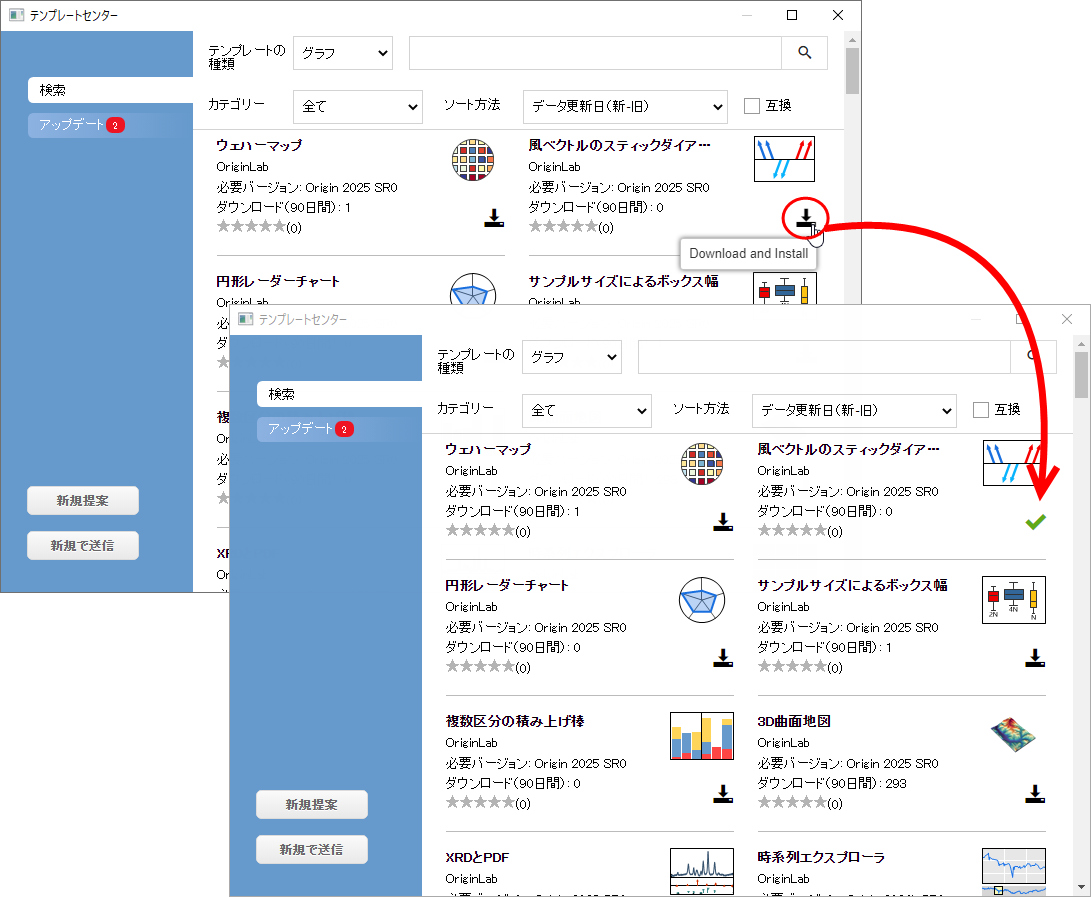Rate 3D曲面地図 with stars
Screen dimensions: 1091x897
pyautogui.click(x=792, y=803)
